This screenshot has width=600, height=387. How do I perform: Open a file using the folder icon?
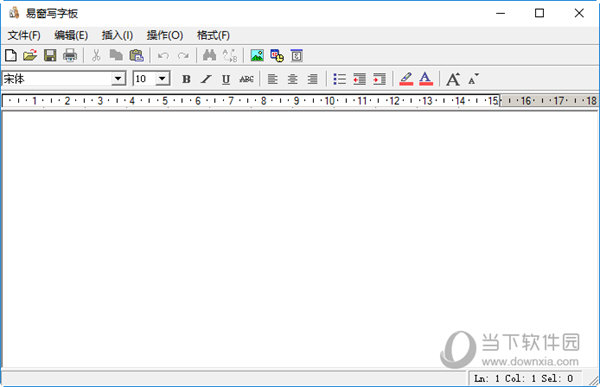pyautogui.click(x=30, y=56)
